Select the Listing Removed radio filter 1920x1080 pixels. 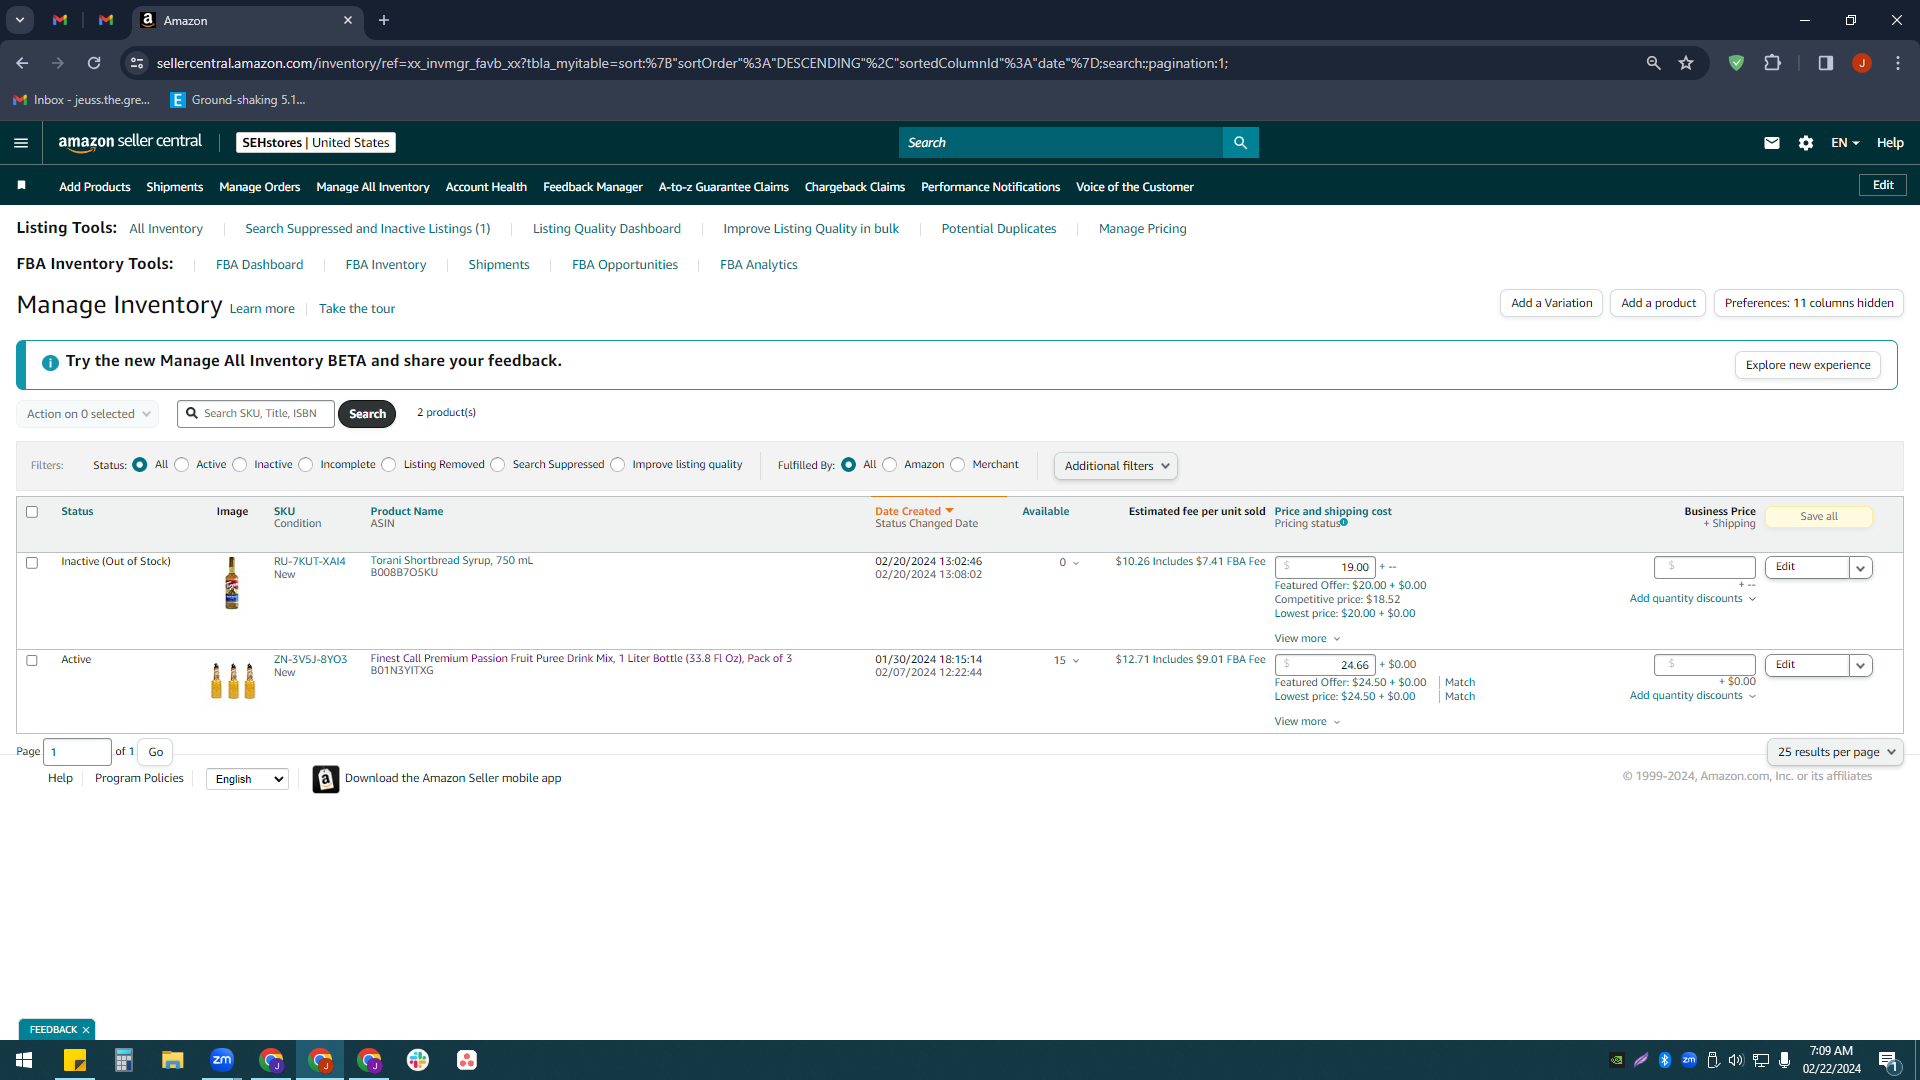point(389,465)
